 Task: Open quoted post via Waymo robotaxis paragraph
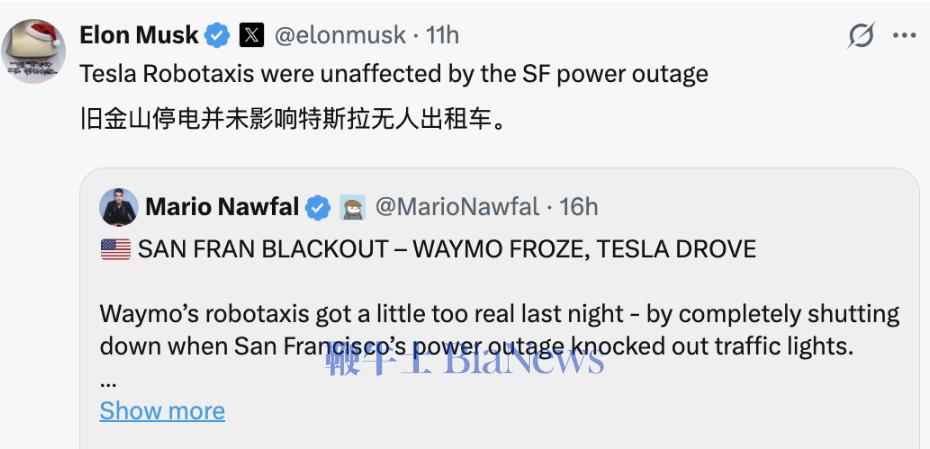[x=499, y=329]
